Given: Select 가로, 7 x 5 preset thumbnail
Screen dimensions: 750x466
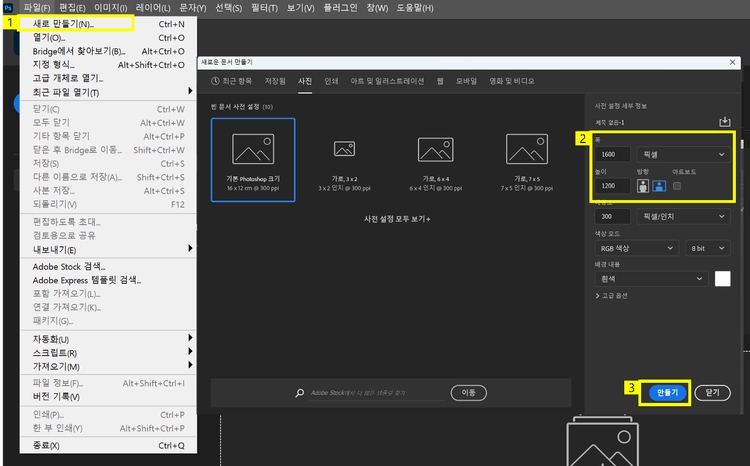Looking at the screenshot, I should coord(527,160).
